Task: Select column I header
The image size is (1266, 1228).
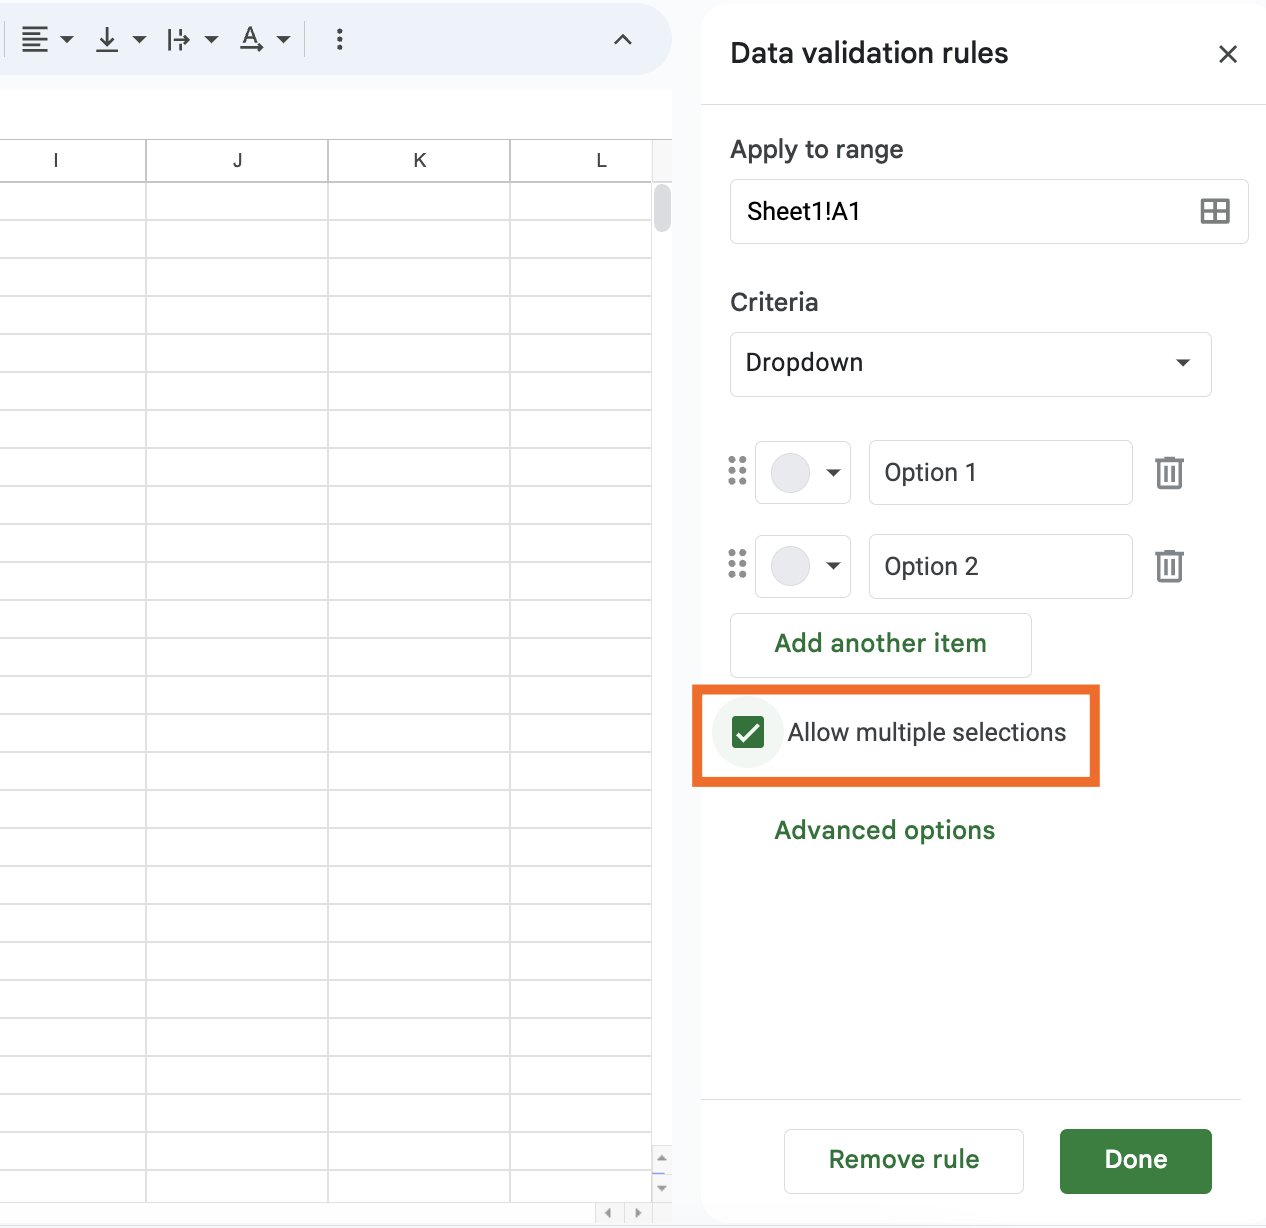Action: (x=73, y=160)
